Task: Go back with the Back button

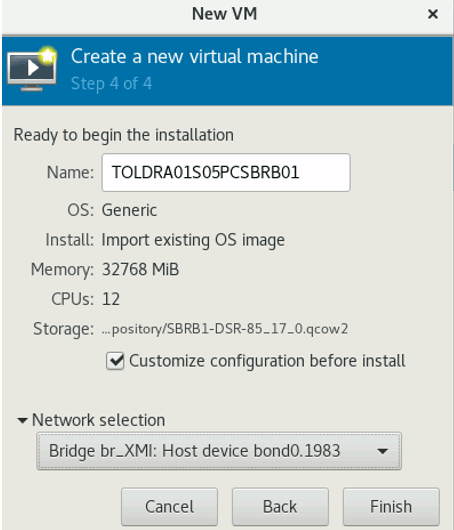Action: click(x=280, y=506)
